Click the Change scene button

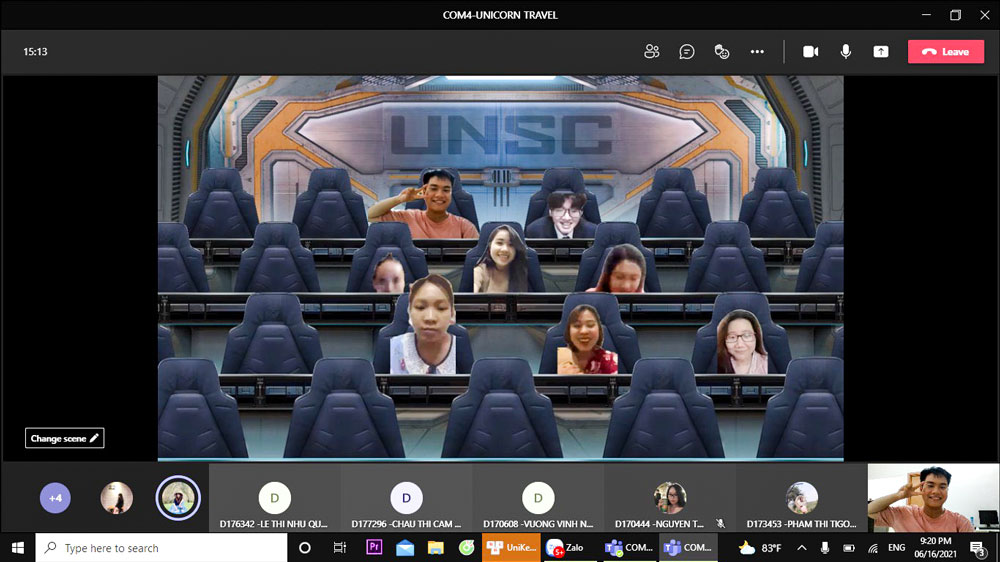pyautogui.click(x=64, y=438)
